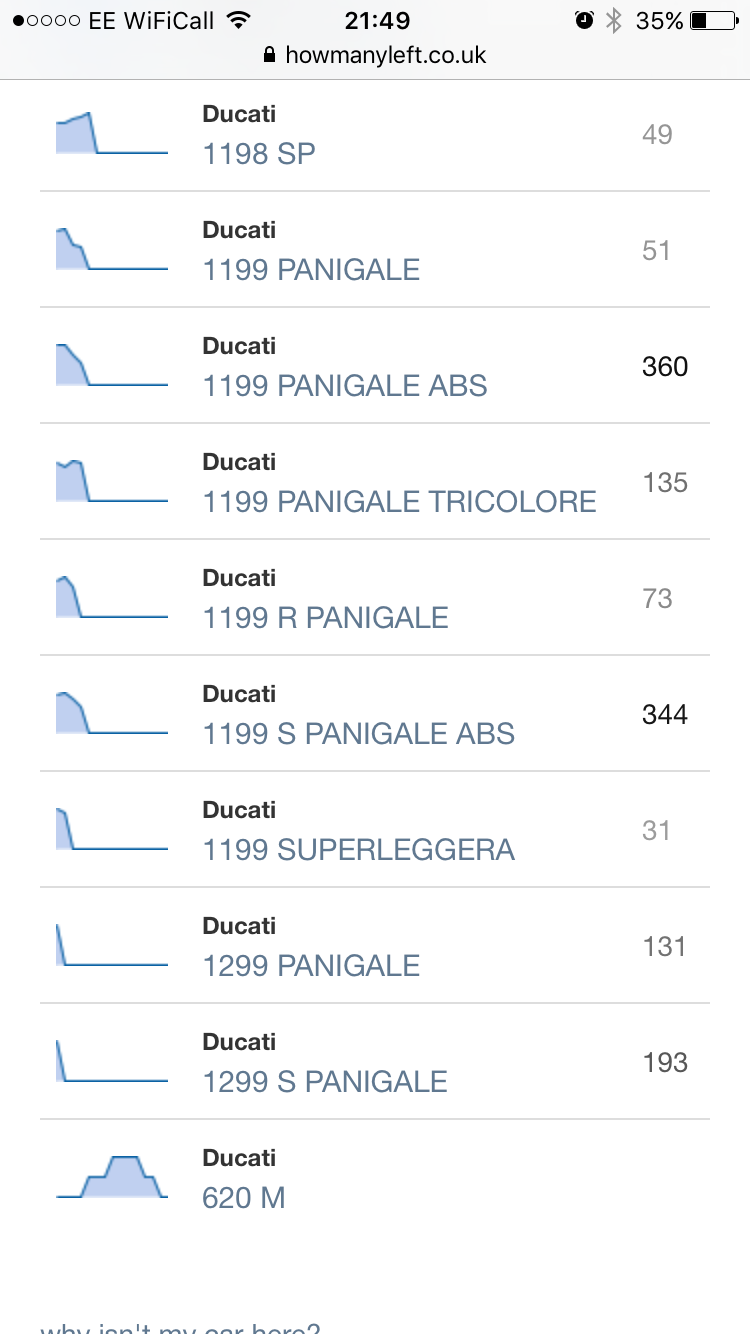750x1334 pixels.
Task: Click the 620 M trend chart thumbnail
Action: [112, 1177]
